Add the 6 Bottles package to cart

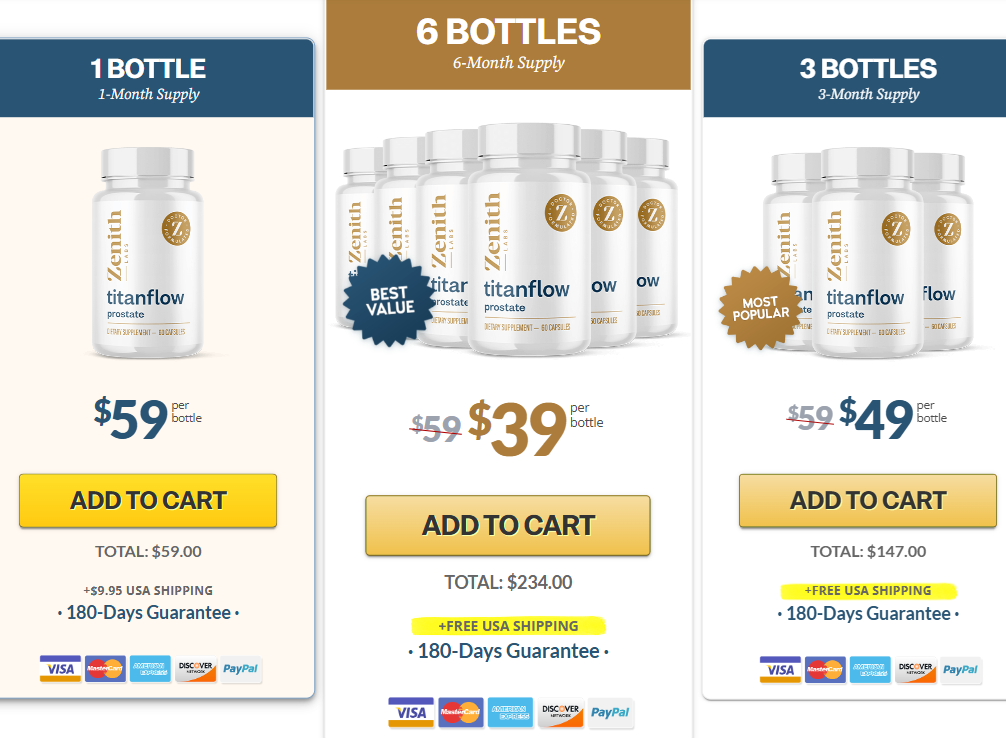pos(508,526)
